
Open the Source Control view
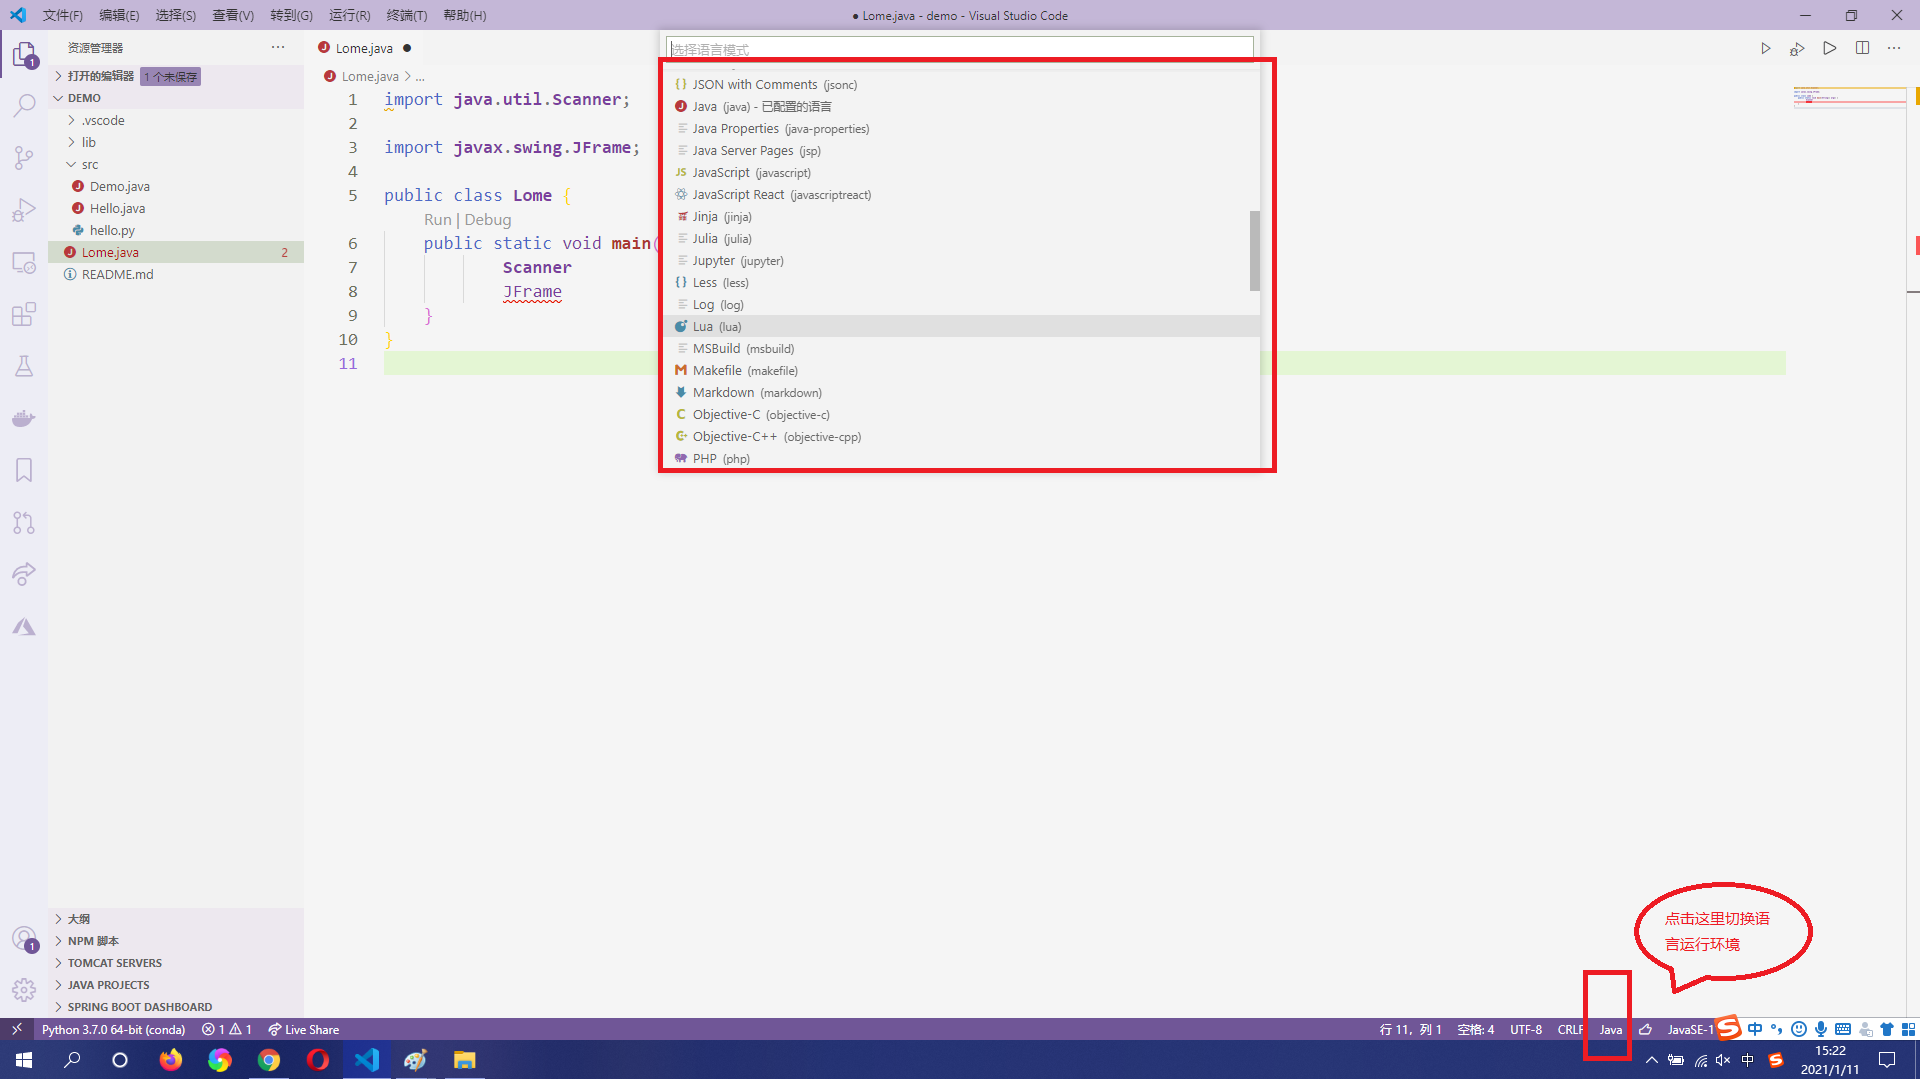coord(24,157)
